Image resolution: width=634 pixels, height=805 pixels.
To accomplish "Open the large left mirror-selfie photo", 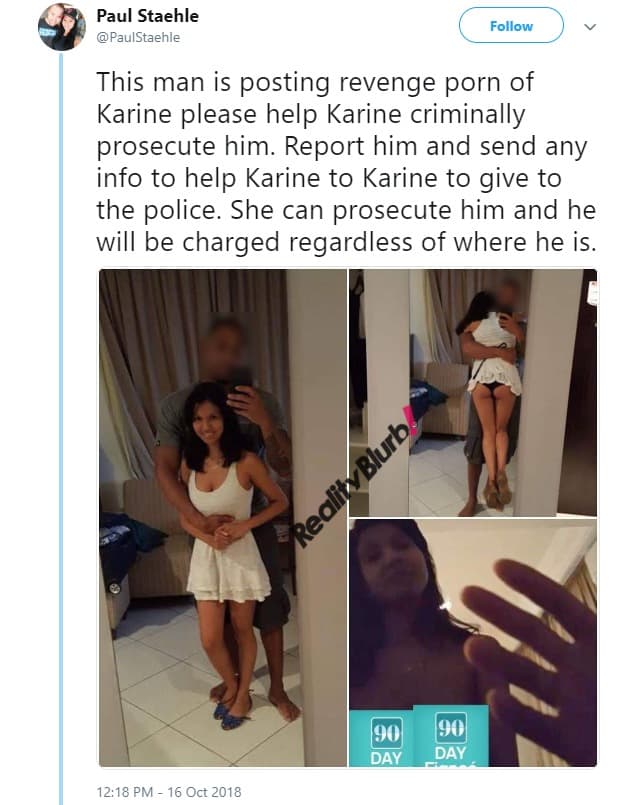I will coord(223,518).
